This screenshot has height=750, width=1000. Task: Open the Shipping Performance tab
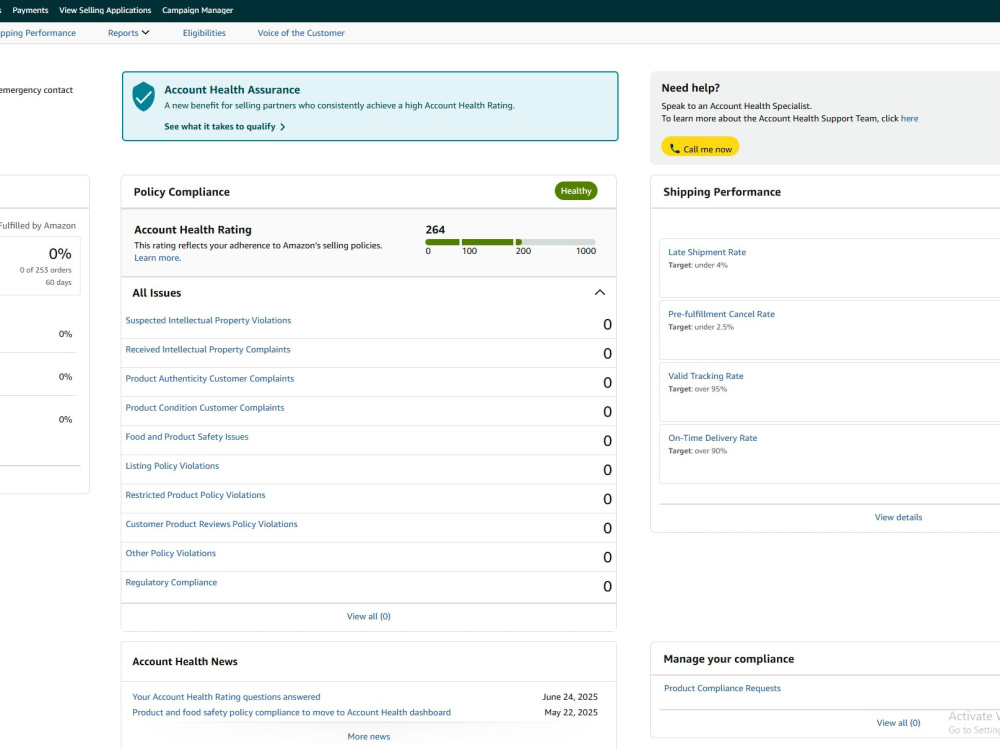click(38, 33)
